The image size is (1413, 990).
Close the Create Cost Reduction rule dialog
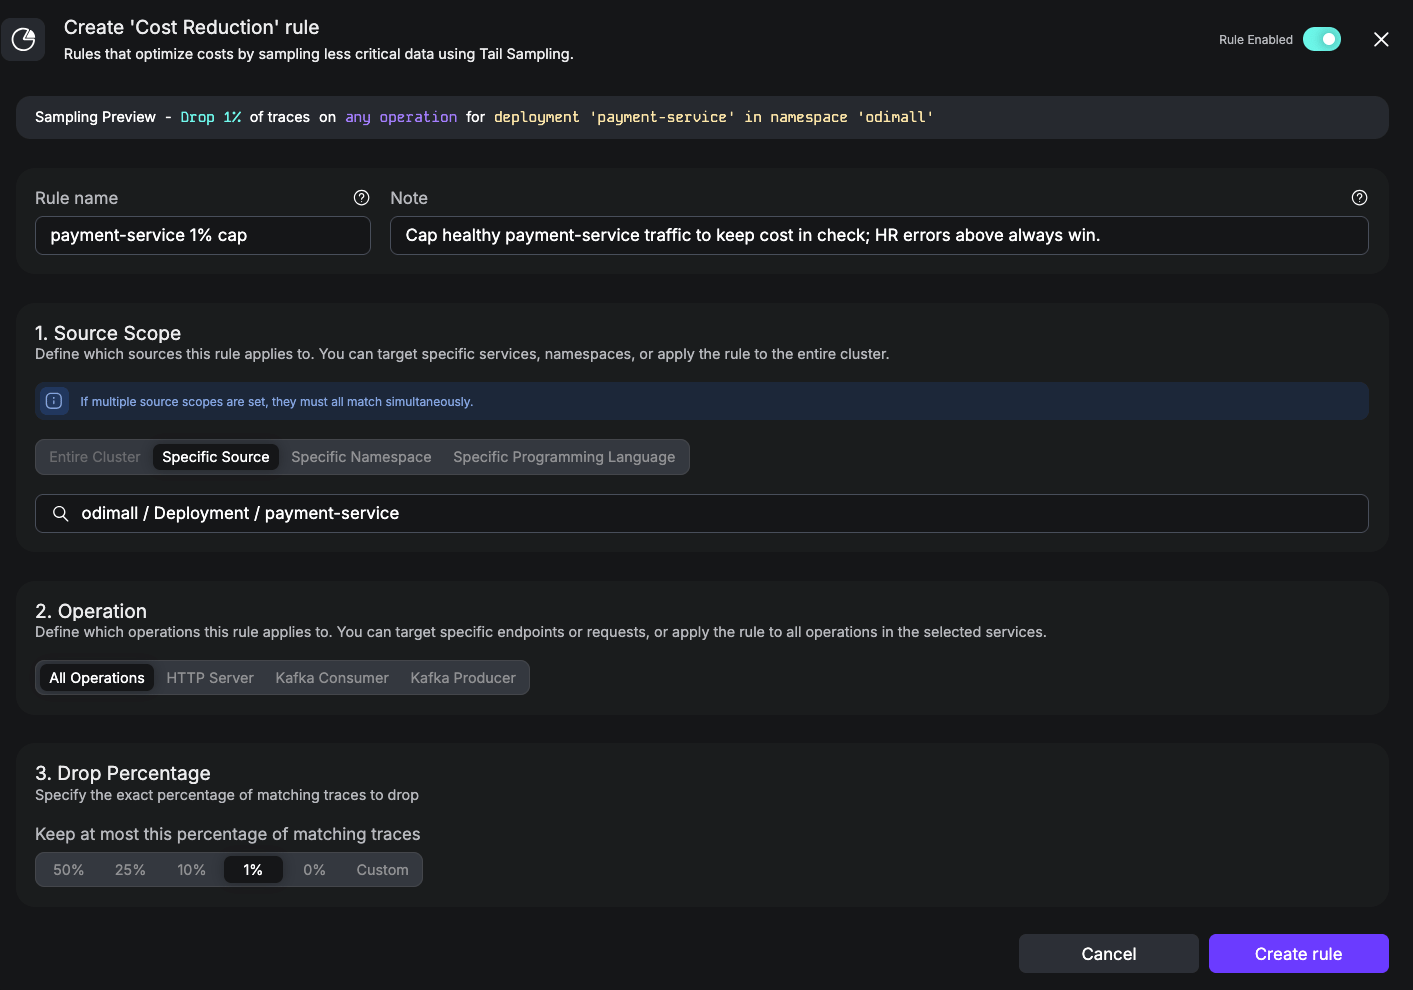pyautogui.click(x=1381, y=39)
